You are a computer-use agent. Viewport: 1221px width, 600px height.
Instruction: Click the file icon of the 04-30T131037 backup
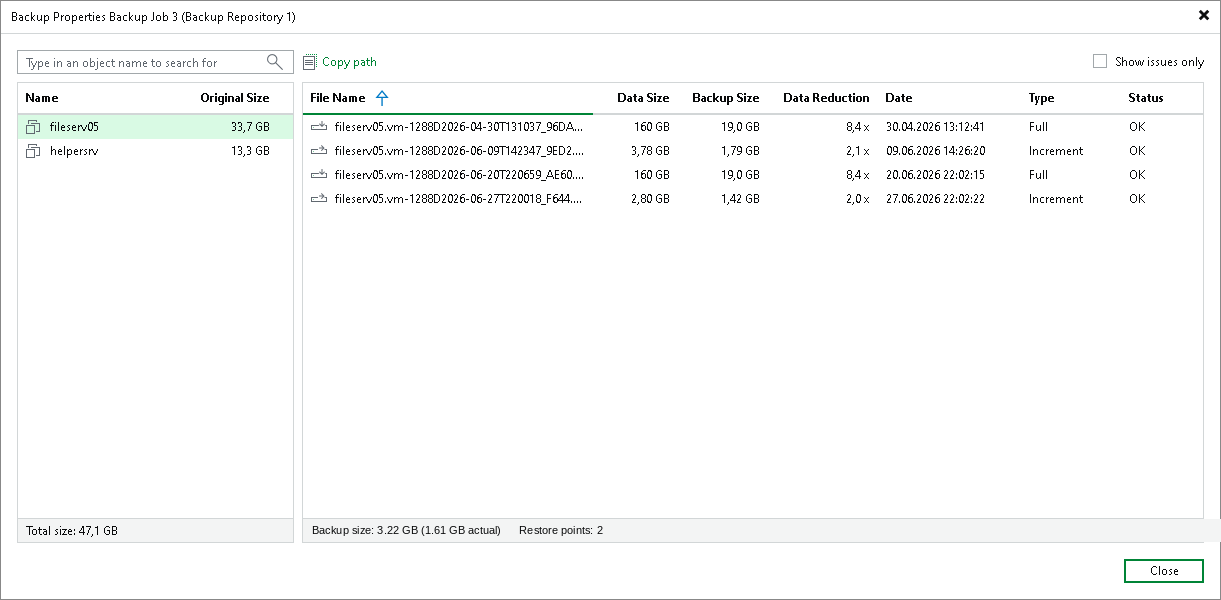pos(319,127)
